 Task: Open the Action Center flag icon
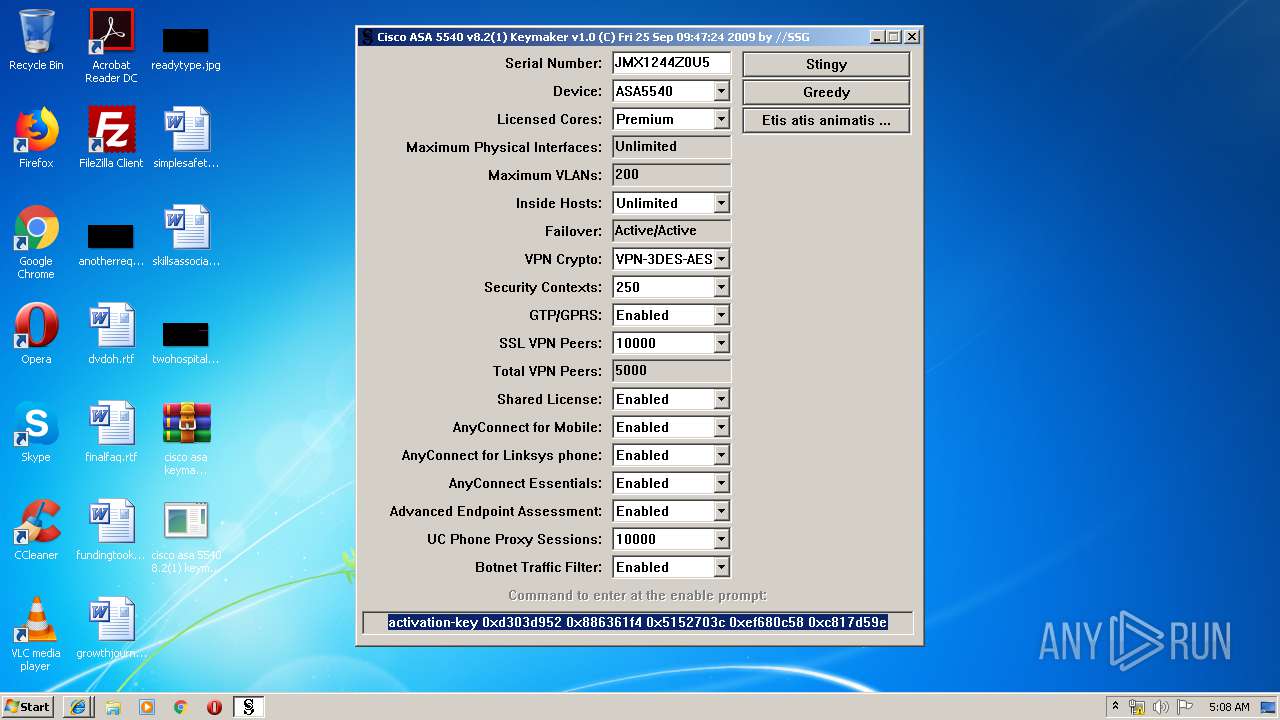1185,707
